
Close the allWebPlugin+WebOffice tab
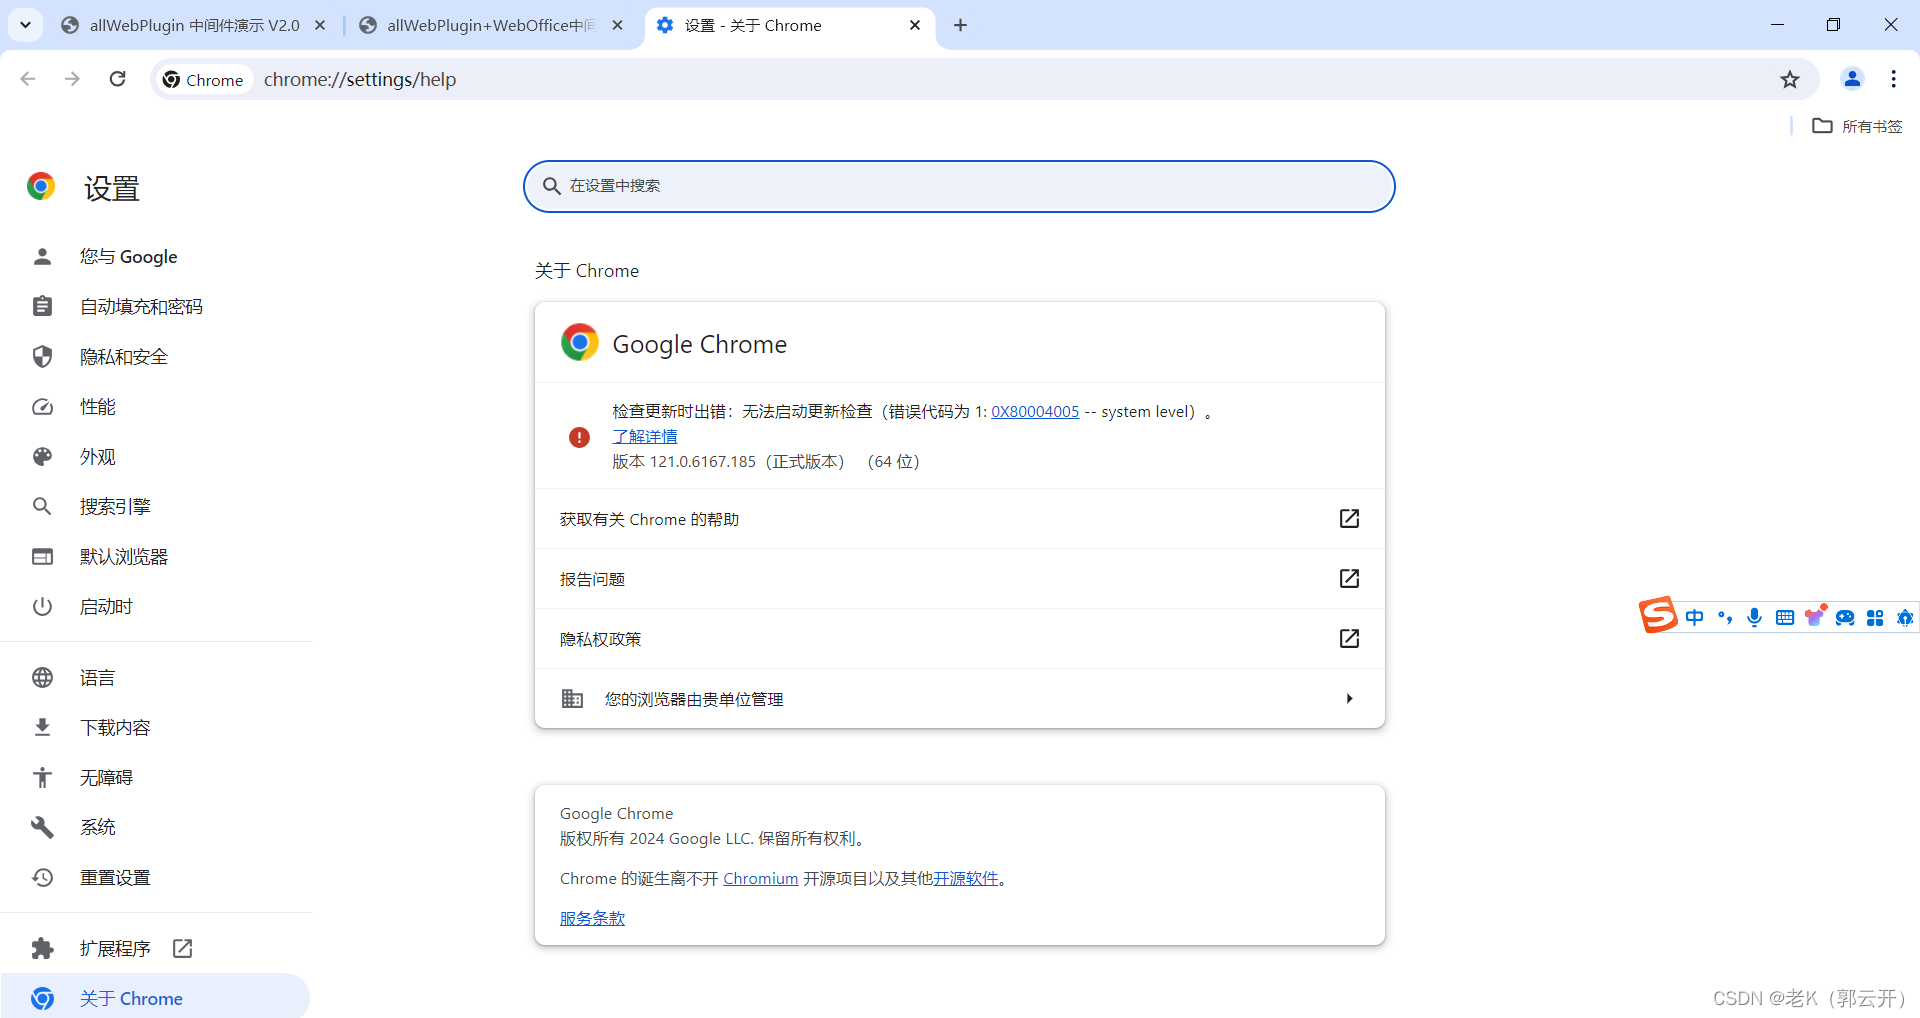click(618, 25)
